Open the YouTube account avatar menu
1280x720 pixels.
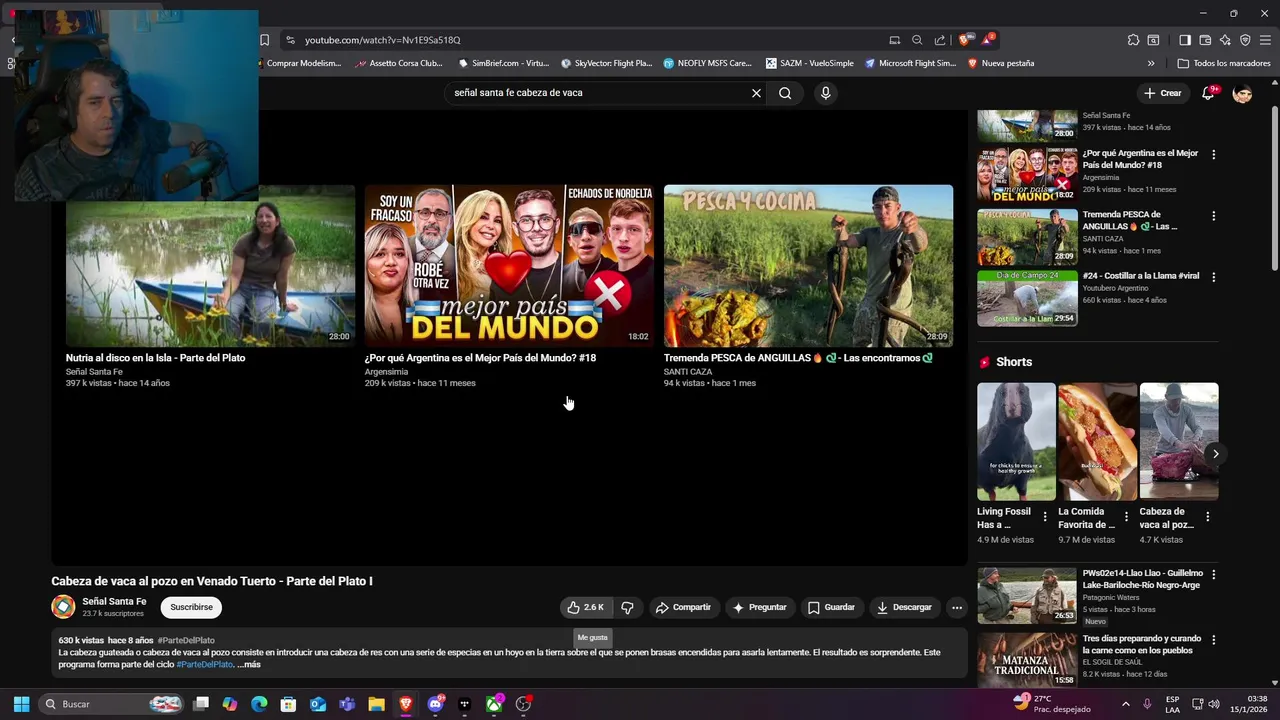[x=1242, y=93]
